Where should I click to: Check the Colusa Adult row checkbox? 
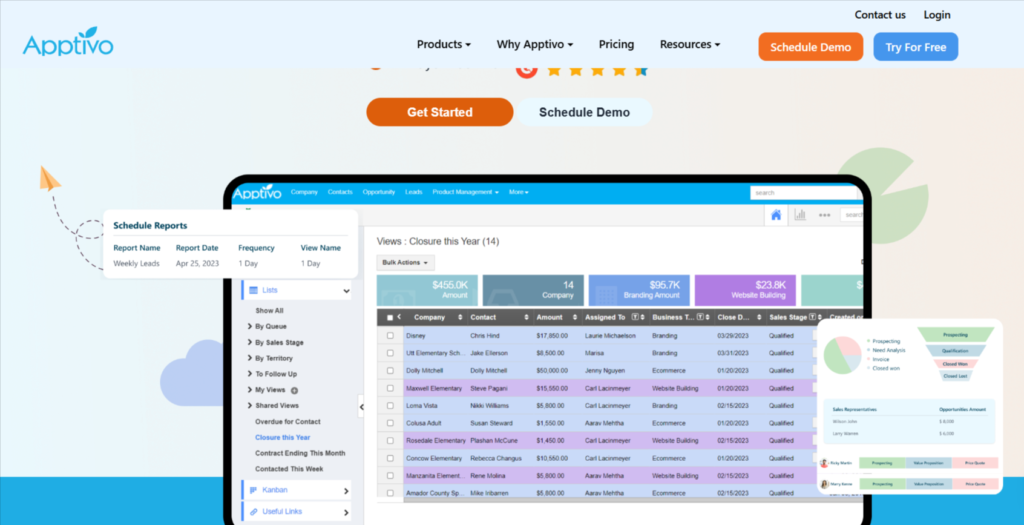coord(390,423)
